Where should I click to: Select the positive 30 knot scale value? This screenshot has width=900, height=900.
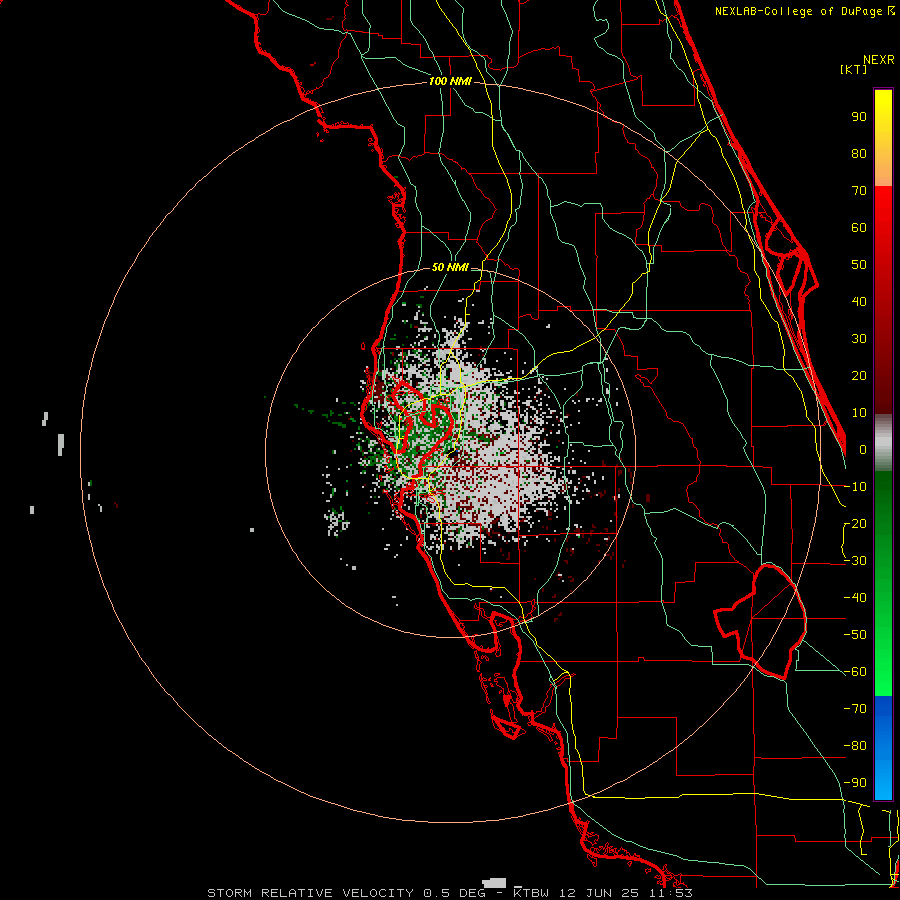tap(859, 339)
